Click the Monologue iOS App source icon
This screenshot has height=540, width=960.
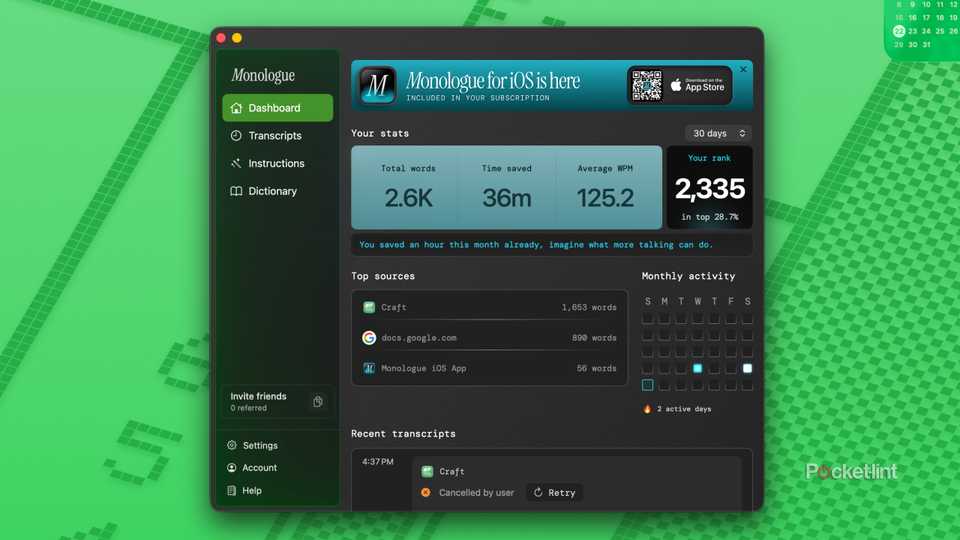[x=369, y=368]
